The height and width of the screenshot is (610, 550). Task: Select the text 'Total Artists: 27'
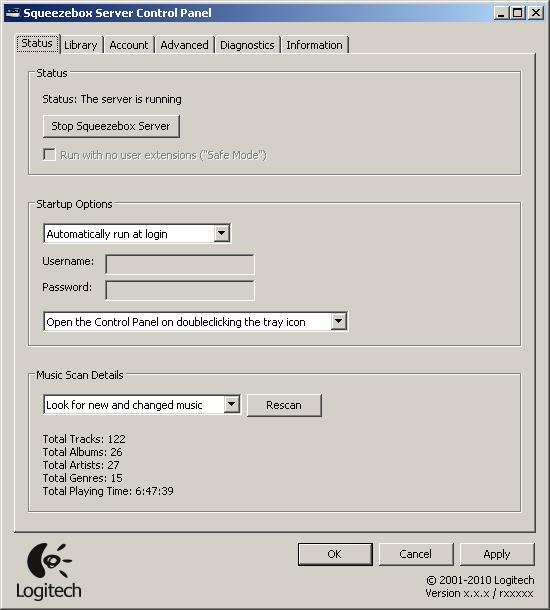[x=81, y=465]
